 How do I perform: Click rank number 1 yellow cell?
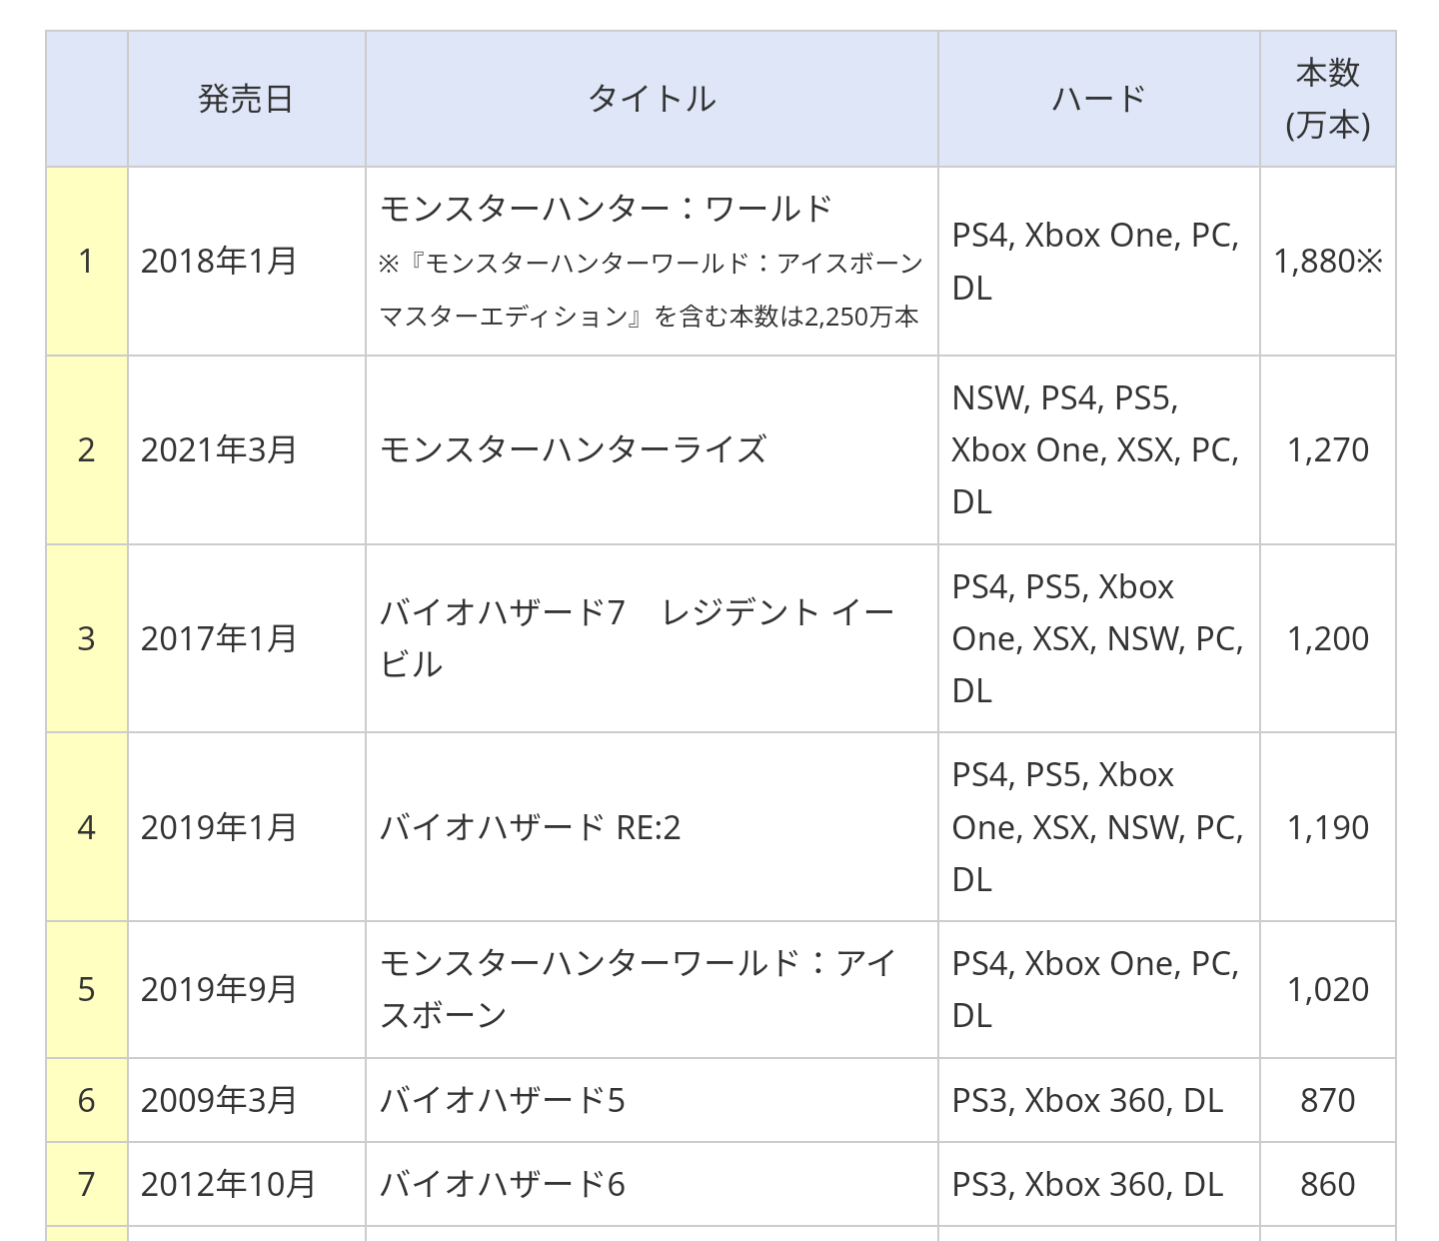(x=87, y=261)
